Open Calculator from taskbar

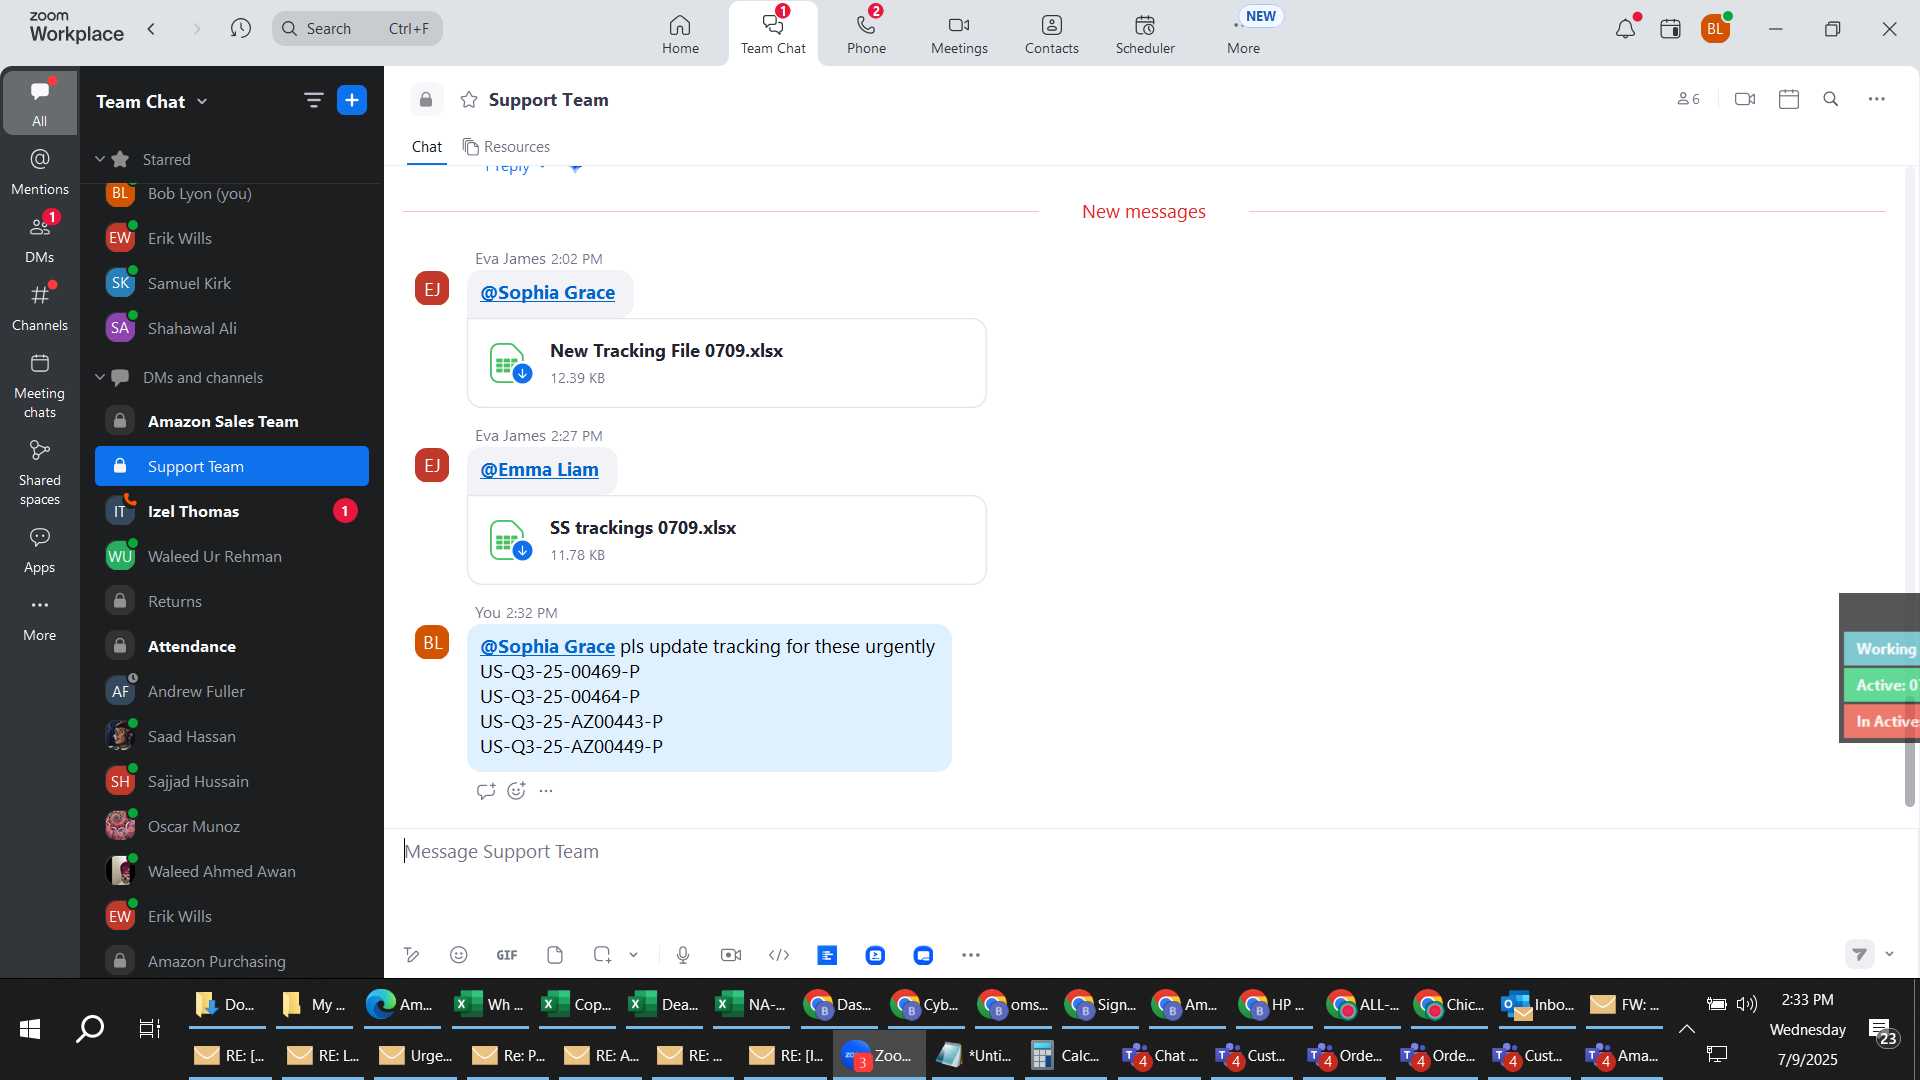click(x=1066, y=1055)
